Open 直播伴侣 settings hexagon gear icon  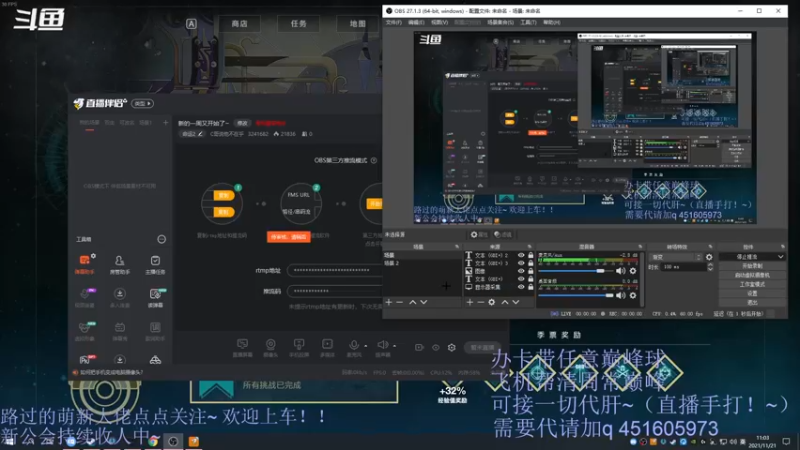click(452, 347)
